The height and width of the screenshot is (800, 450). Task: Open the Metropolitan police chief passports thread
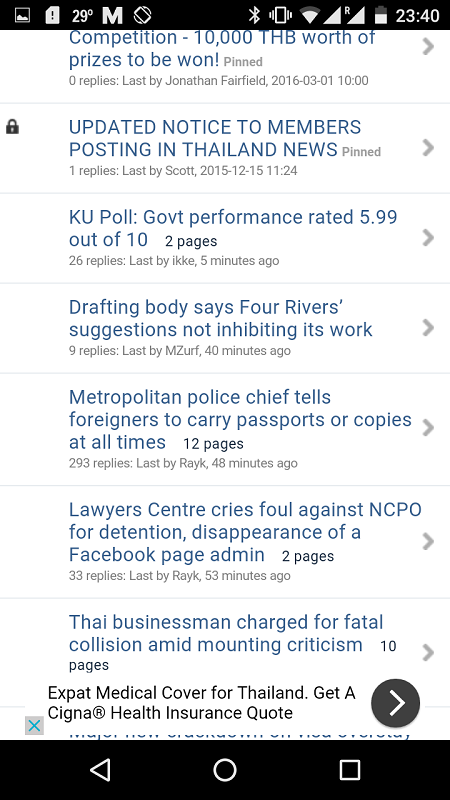240,419
